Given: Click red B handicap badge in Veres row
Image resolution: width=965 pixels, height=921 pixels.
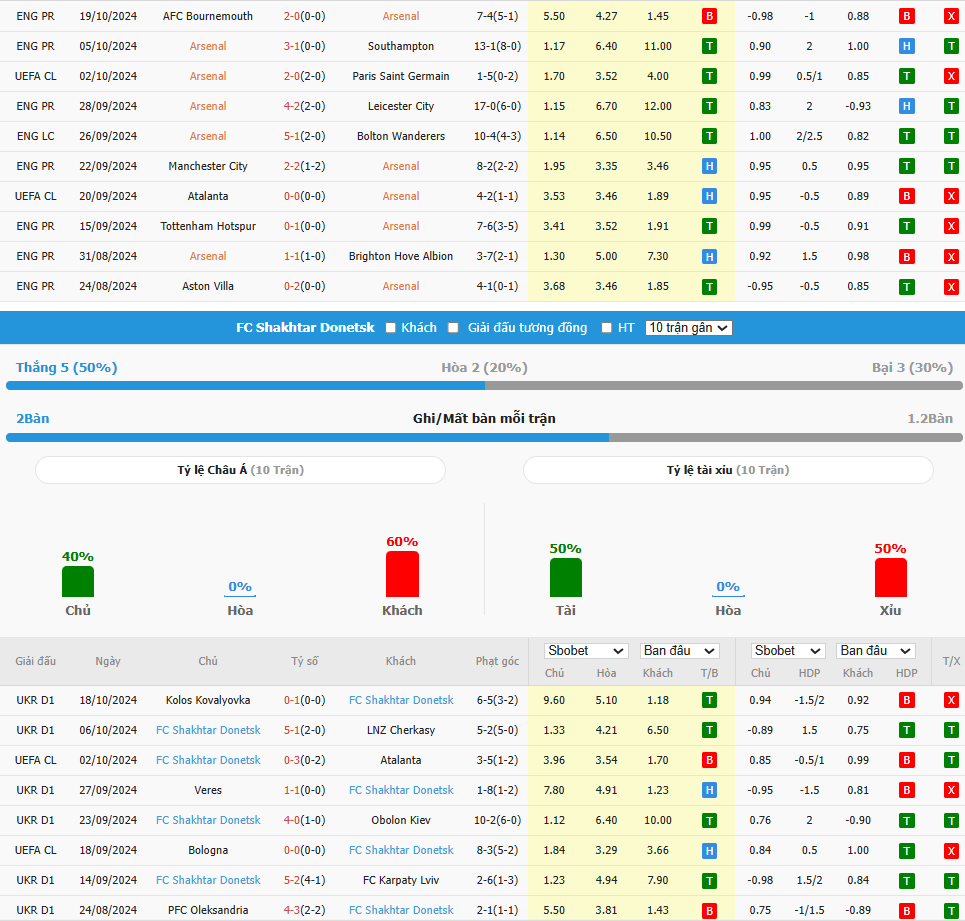Looking at the screenshot, I should click(x=907, y=790).
